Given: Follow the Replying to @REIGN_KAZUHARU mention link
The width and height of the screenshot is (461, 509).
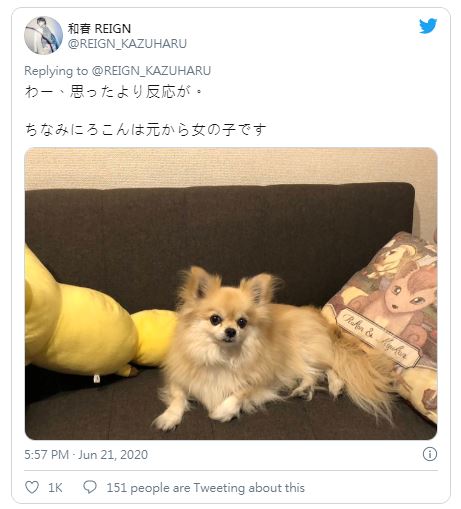Looking at the screenshot, I should pyautogui.click(x=151, y=71).
